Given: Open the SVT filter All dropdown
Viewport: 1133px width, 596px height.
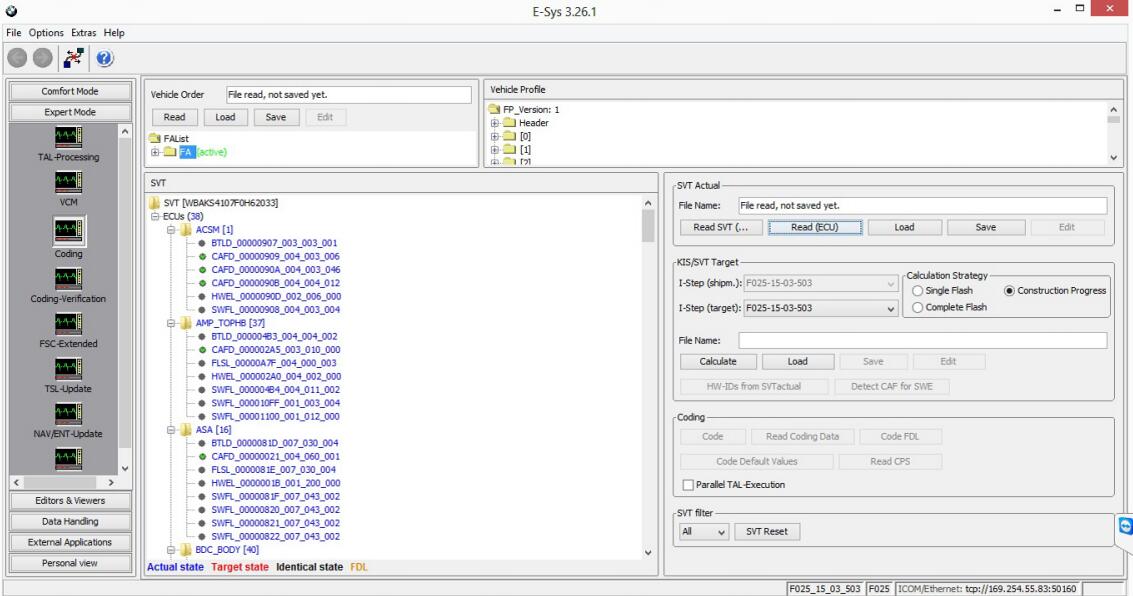Looking at the screenshot, I should [x=703, y=532].
